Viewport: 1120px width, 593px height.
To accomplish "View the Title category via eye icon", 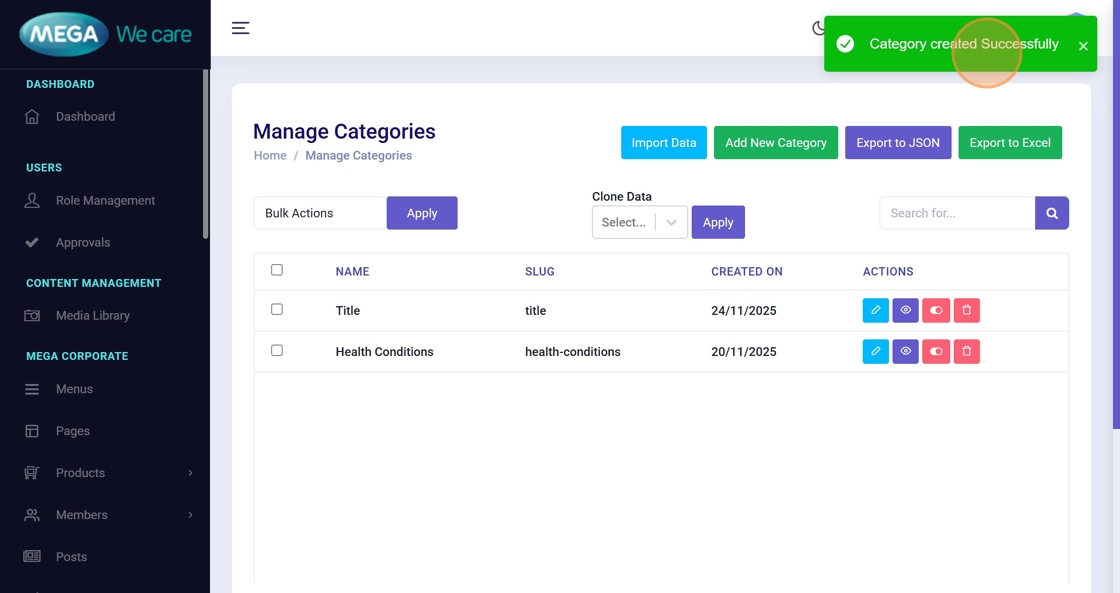I will pos(905,311).
